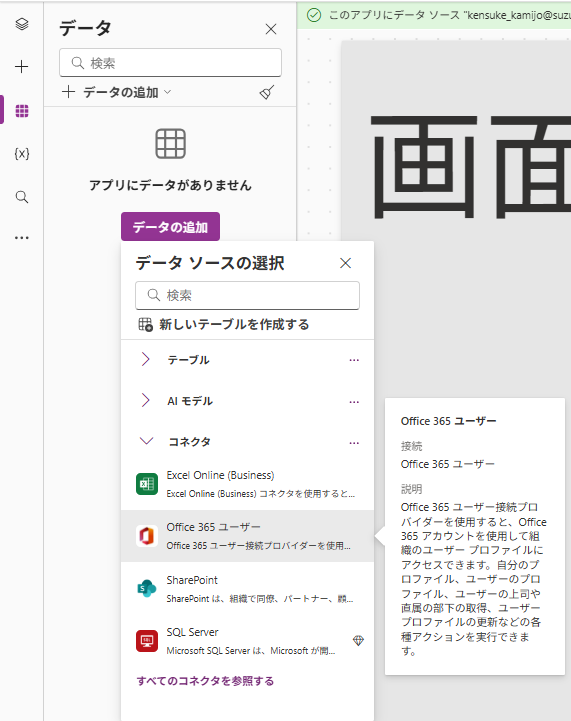
Task: Click the SQL Server red icon
Action: click(147, 641)
